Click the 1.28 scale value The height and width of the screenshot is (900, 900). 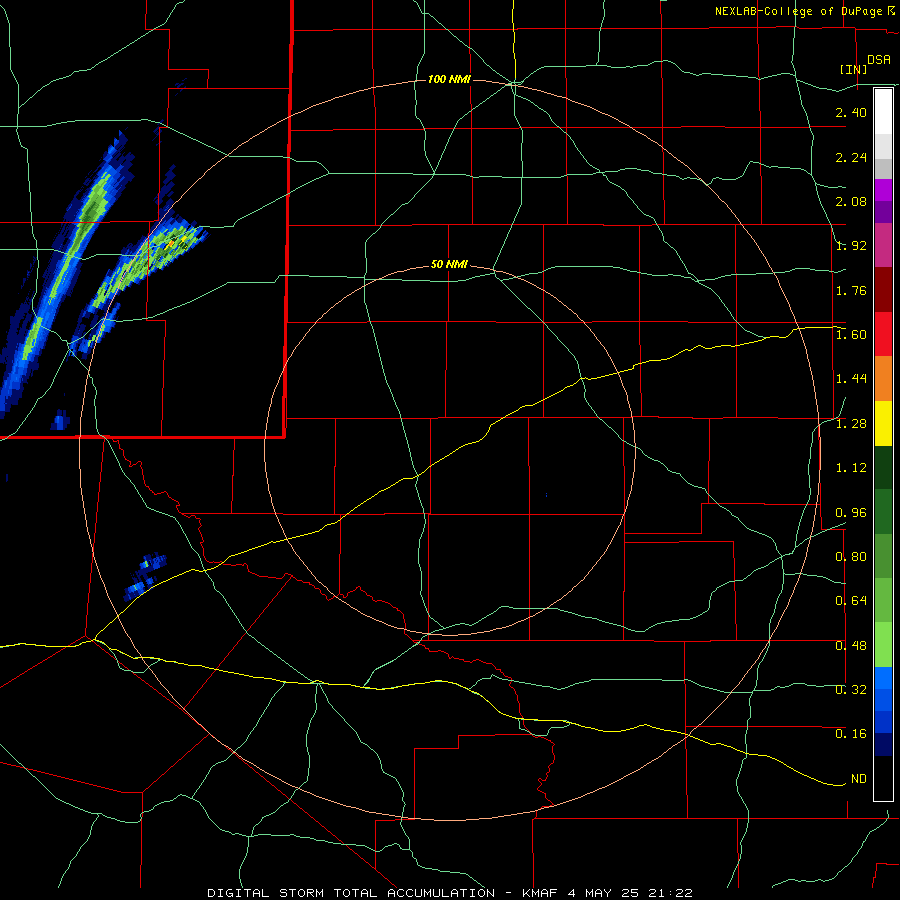851,424
